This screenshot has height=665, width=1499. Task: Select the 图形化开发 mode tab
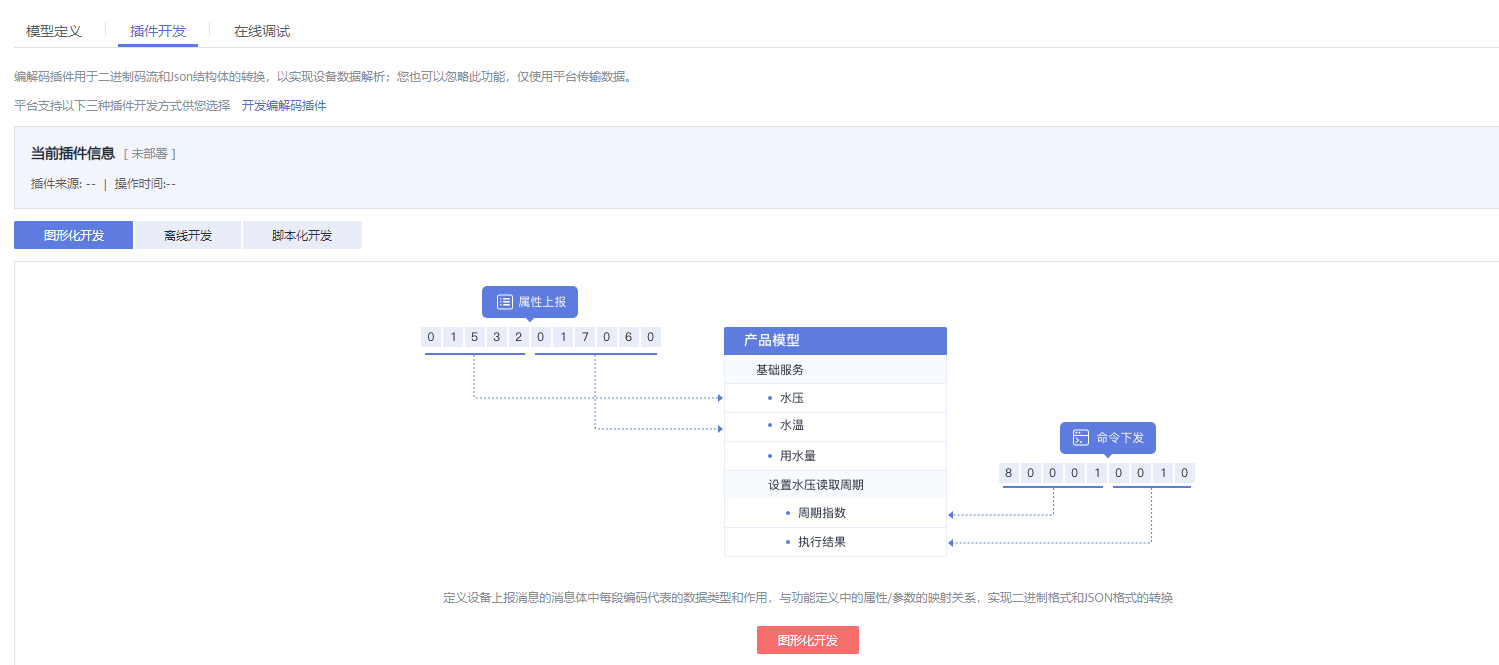coord(74,236)
